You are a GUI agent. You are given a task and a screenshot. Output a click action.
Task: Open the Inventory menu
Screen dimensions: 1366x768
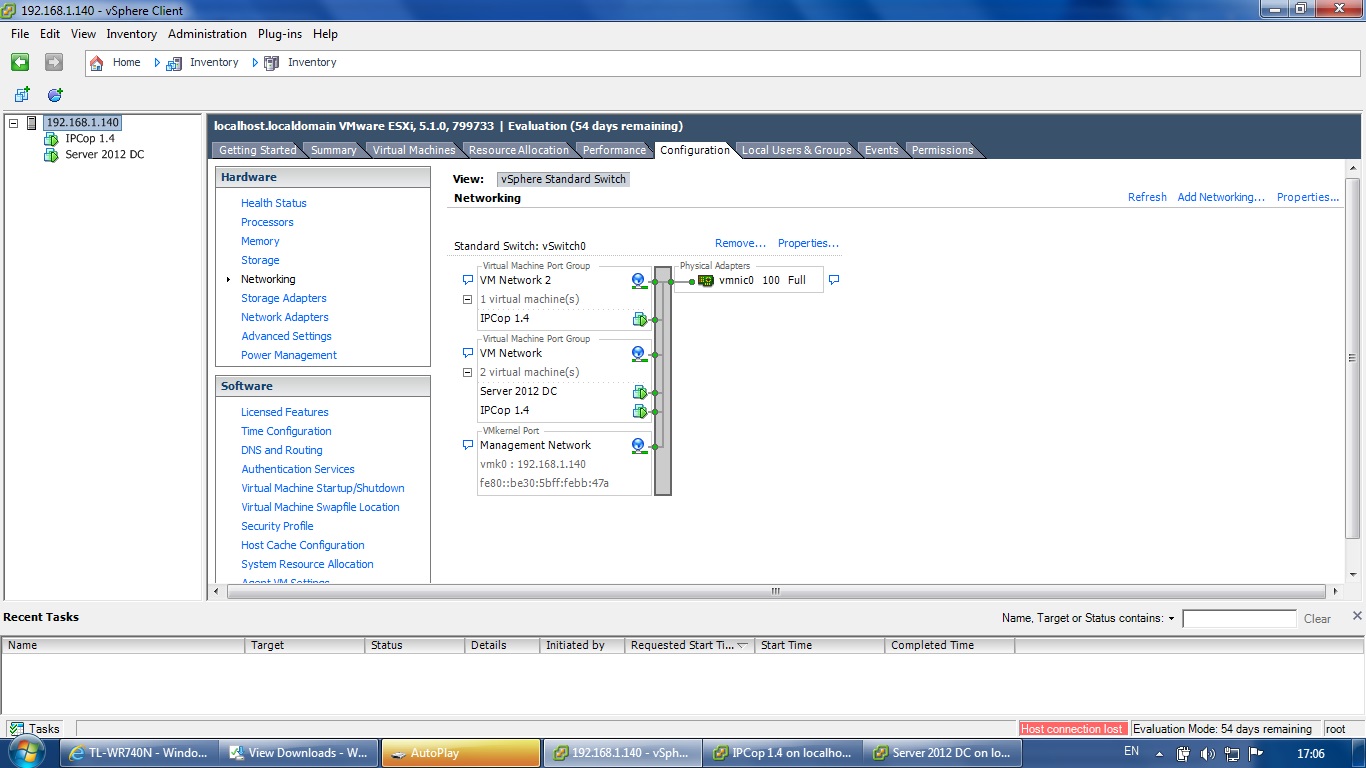132,34
